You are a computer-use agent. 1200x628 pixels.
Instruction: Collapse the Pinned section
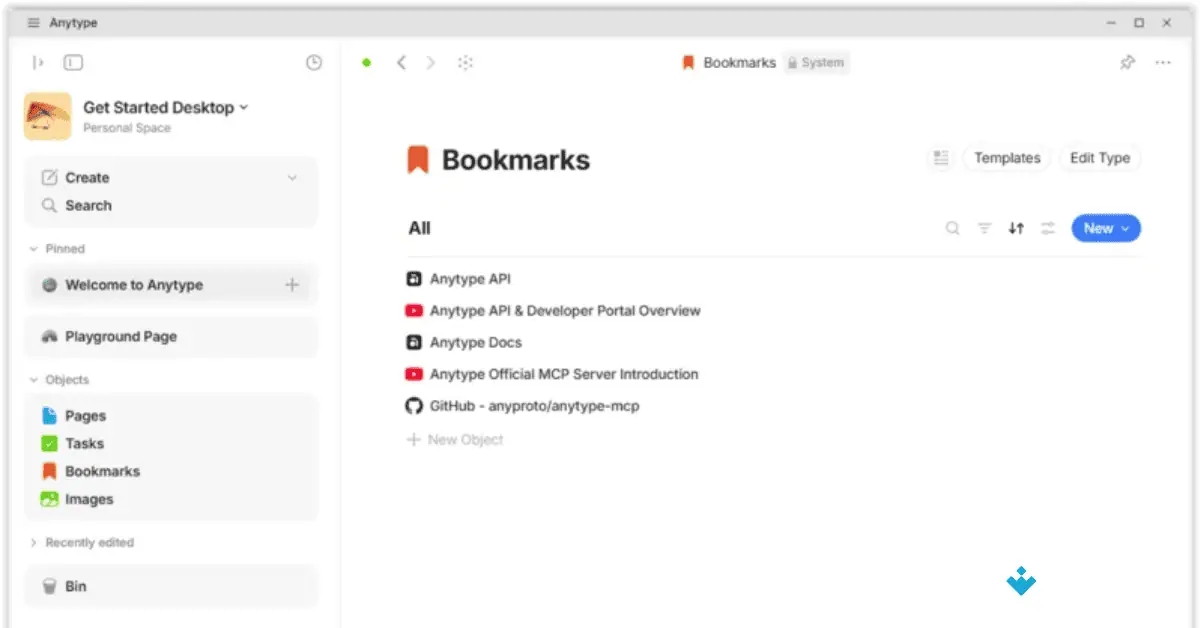coord(33,249)
